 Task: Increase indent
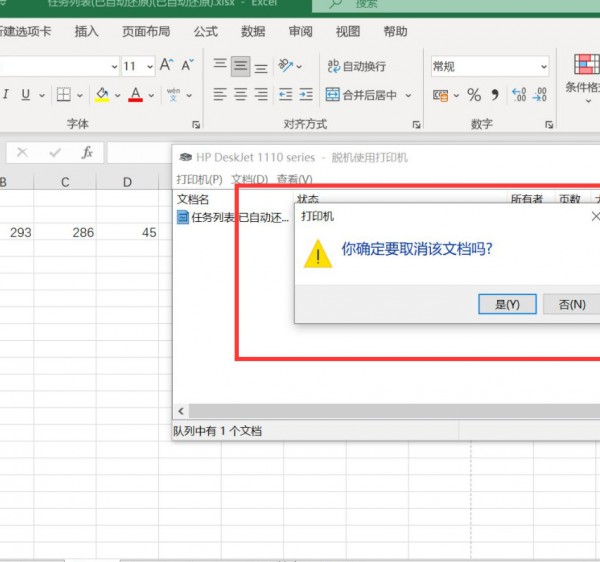click(306, 94)
